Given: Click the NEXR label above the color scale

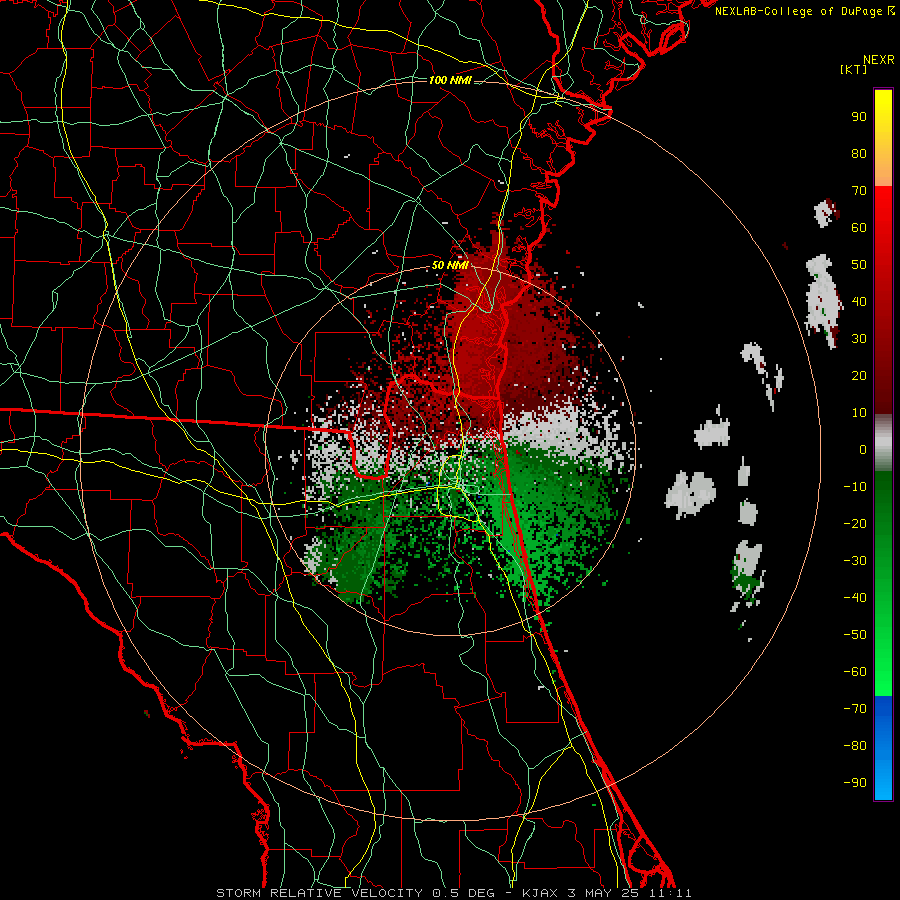Looking at the screenshot, I should (879, 60).
